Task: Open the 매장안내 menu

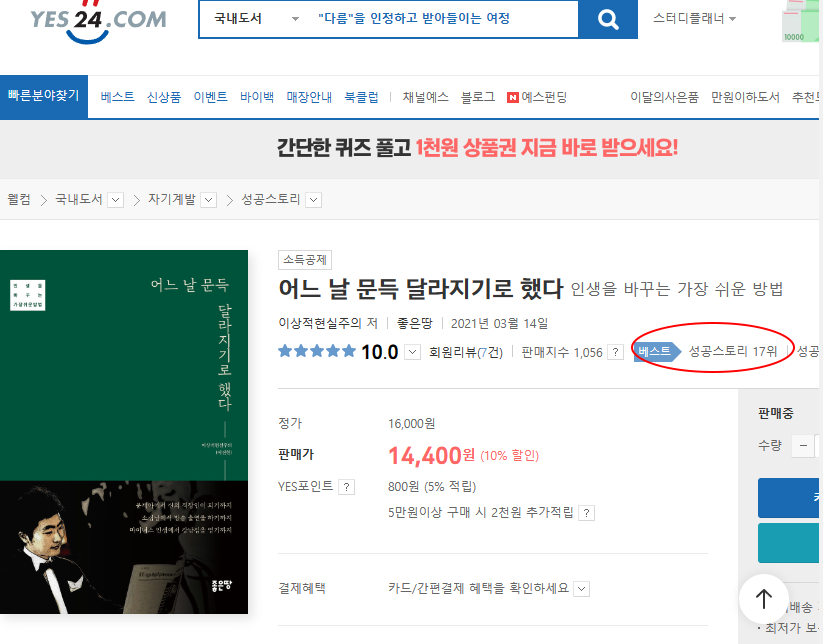Action: click(x=309, y=97)
